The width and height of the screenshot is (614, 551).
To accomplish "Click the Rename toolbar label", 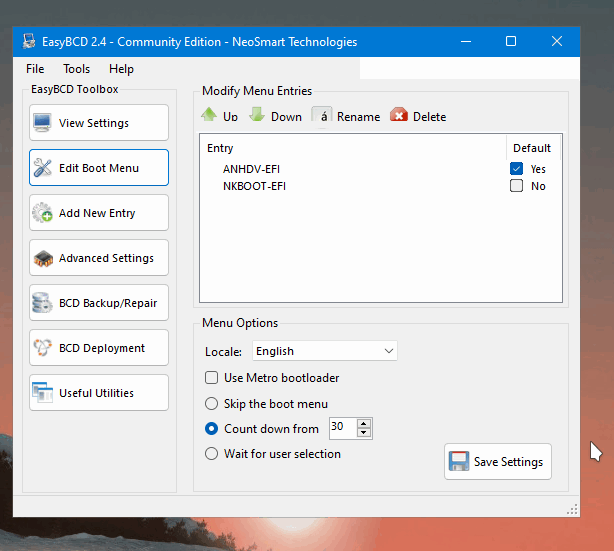I will pyautogui.click(x=359, y=117).
